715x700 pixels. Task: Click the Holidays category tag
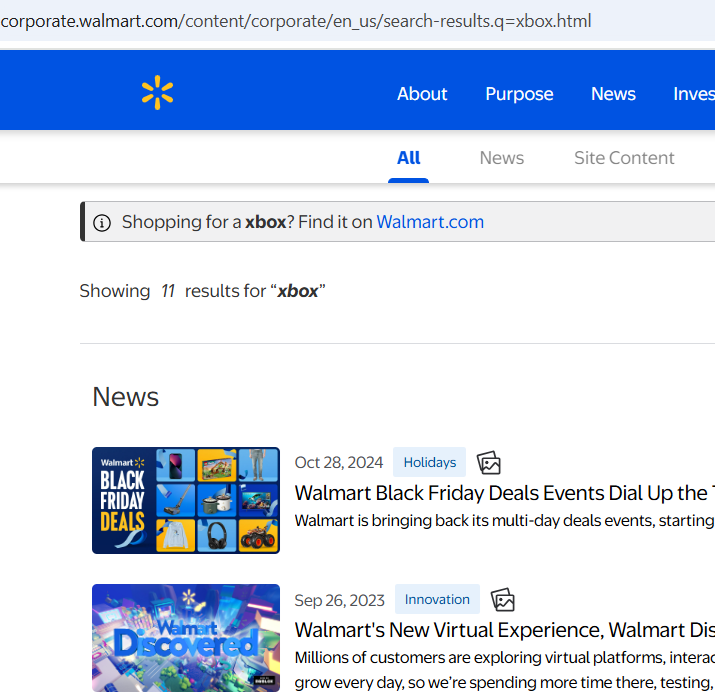point(429,462)
